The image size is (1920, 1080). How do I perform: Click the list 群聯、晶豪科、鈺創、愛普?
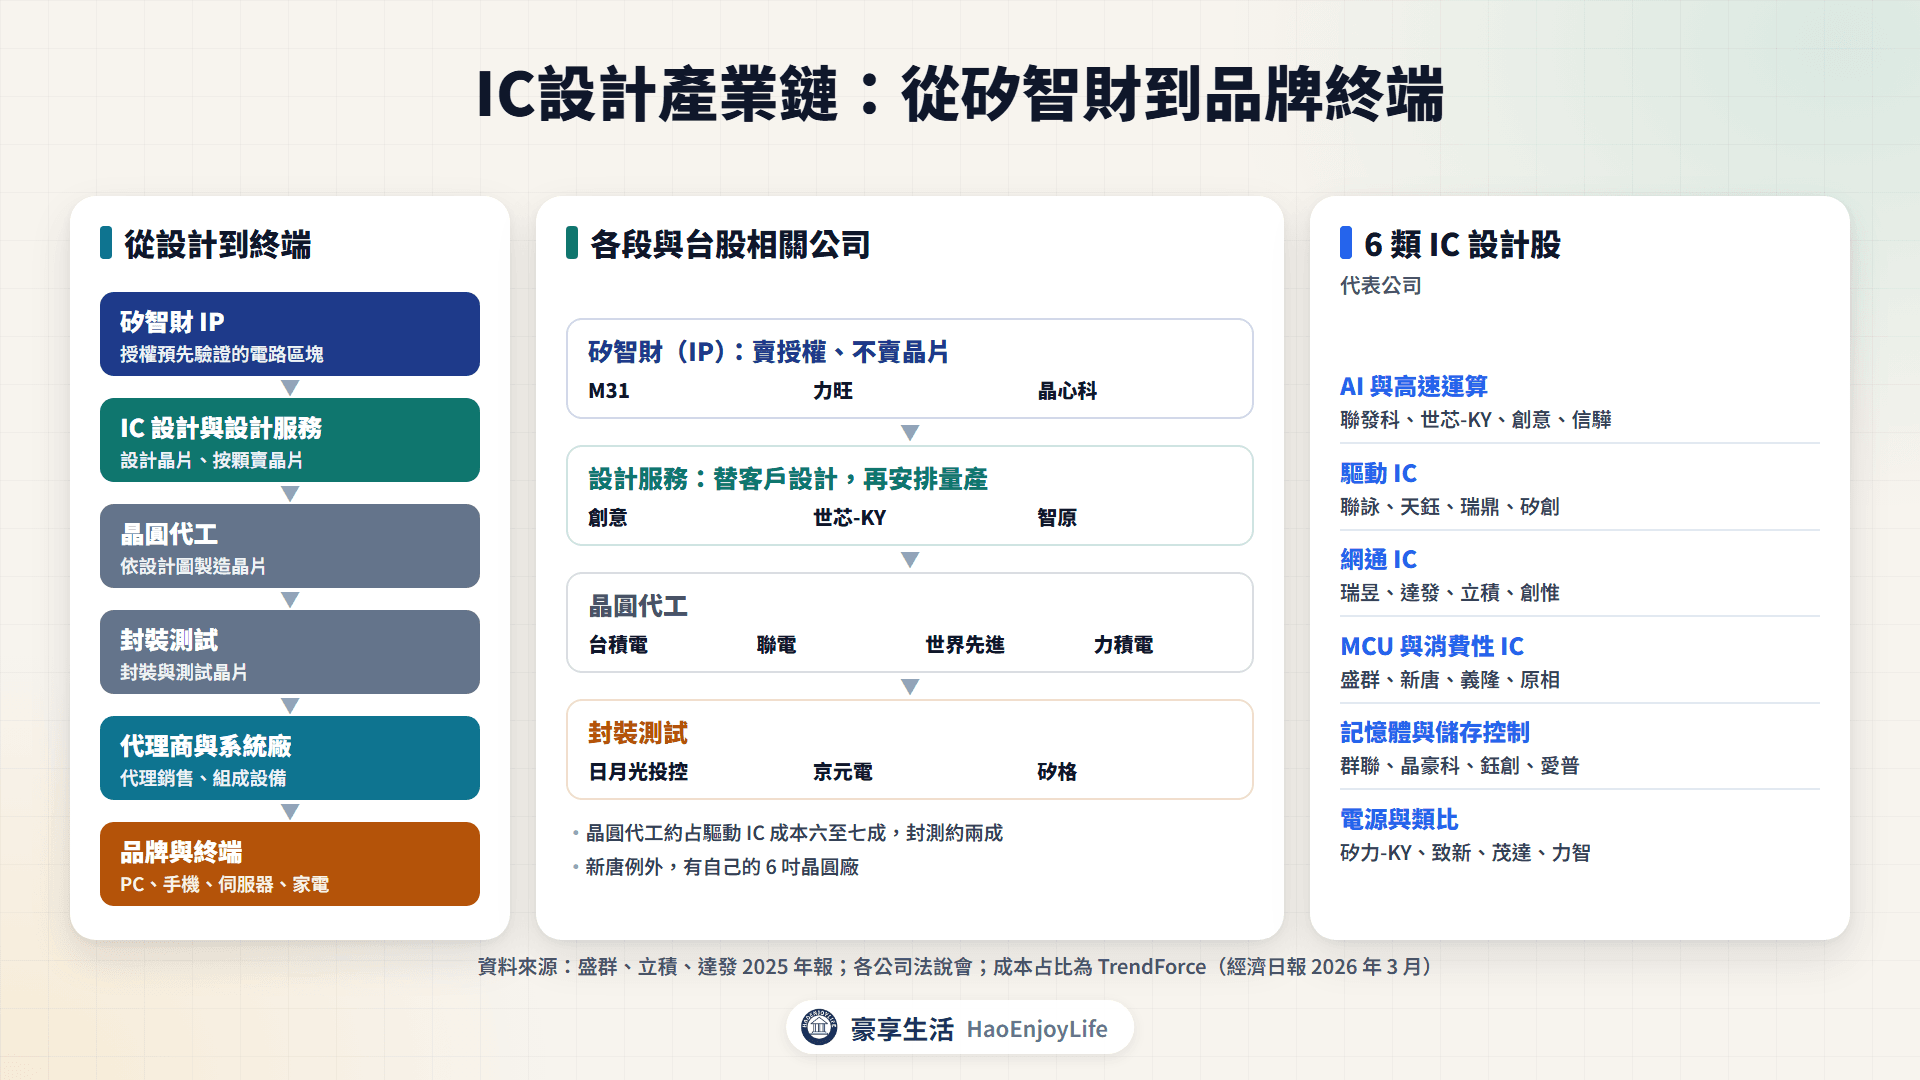tap(1460, 766)
